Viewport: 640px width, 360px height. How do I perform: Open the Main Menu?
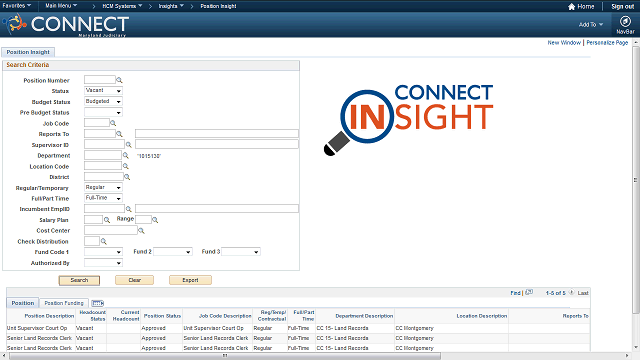click(61, 6)
